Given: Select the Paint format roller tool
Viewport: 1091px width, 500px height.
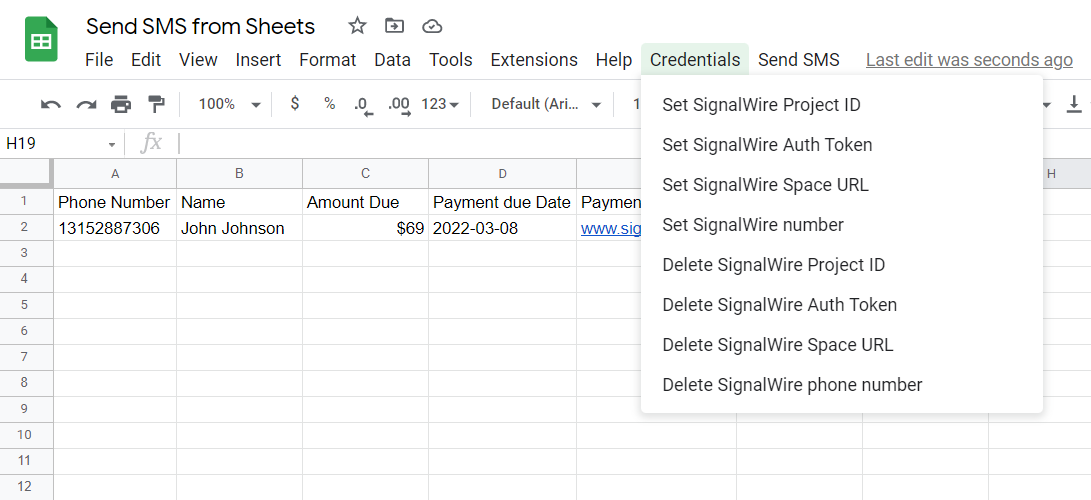Looking at the screenshot, I should (x=156, y=104).
